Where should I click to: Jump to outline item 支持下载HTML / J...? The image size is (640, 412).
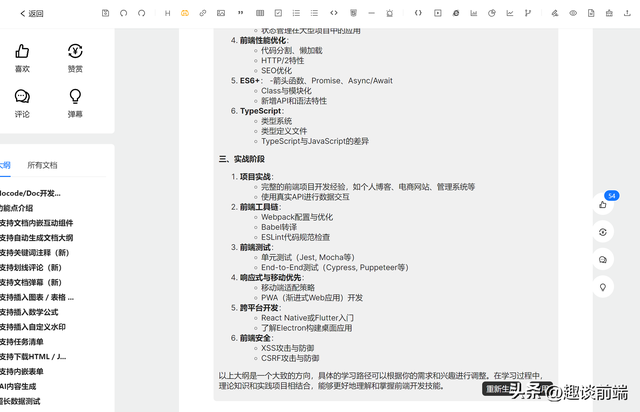pos(33,356)
